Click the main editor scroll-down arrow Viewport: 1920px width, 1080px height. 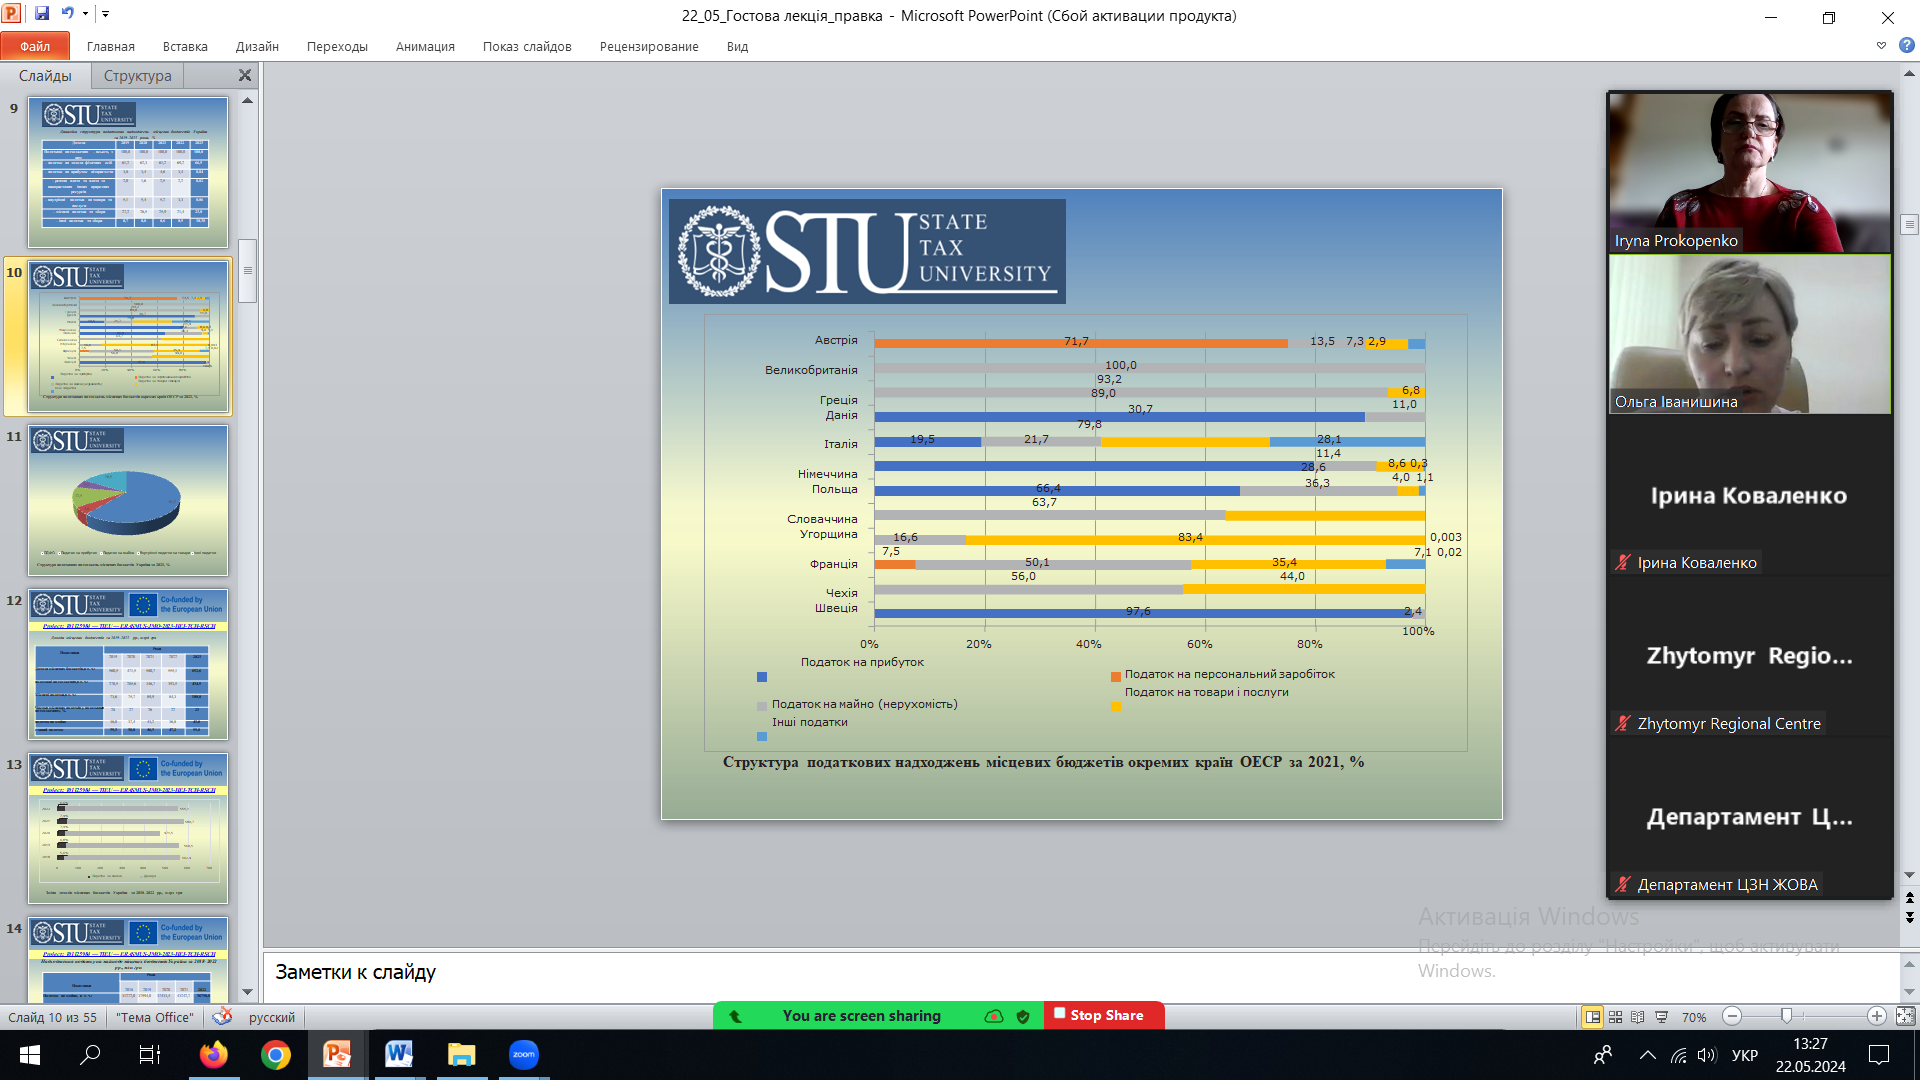[1909, 875]
